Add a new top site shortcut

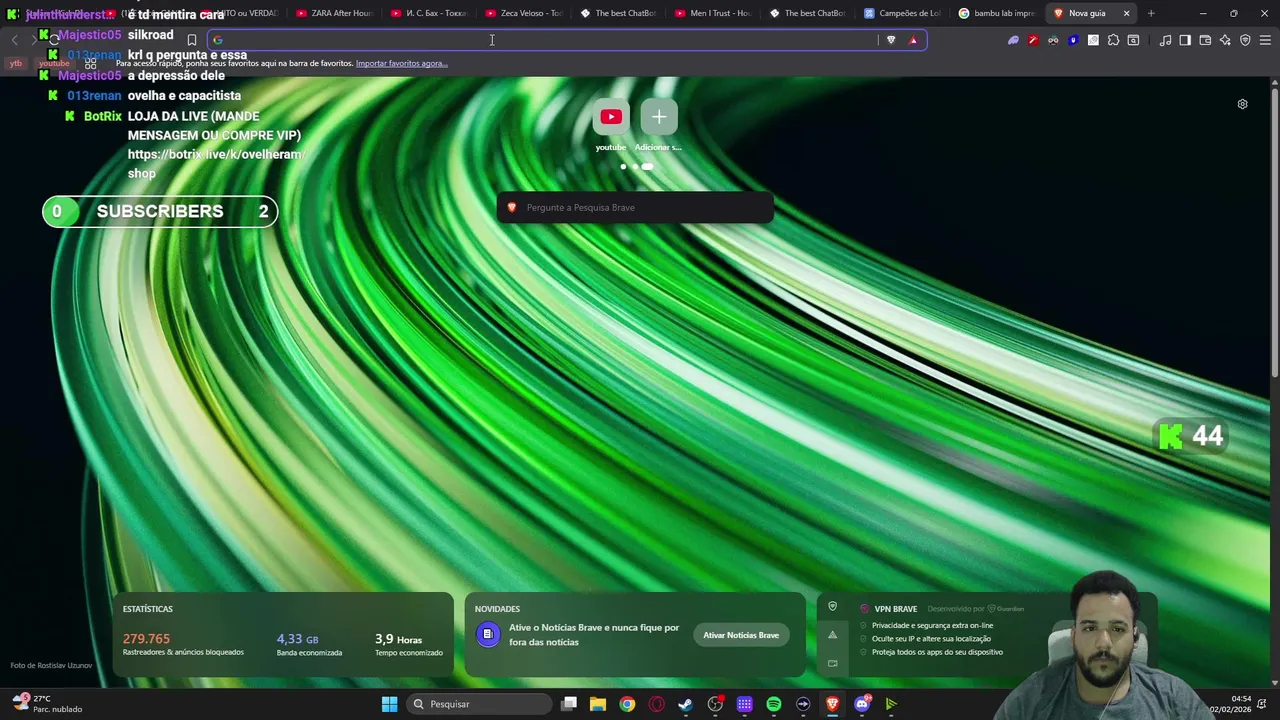click(659, 117)
